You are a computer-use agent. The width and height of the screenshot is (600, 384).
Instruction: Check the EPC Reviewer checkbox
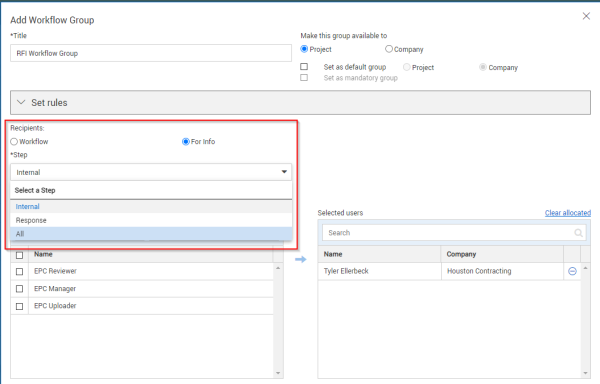coord(20,272)
